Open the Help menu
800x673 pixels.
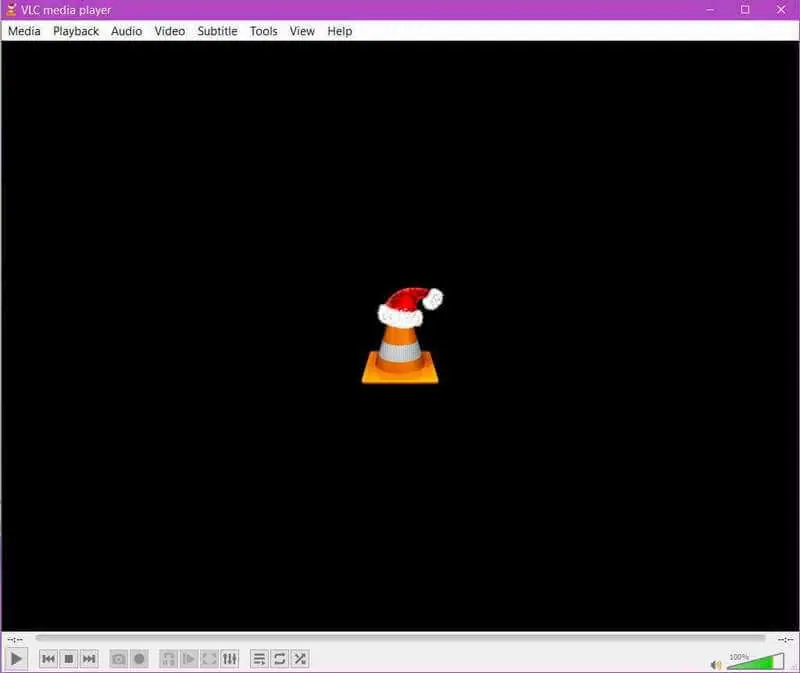pyautogui.click(x=340, y=31)
